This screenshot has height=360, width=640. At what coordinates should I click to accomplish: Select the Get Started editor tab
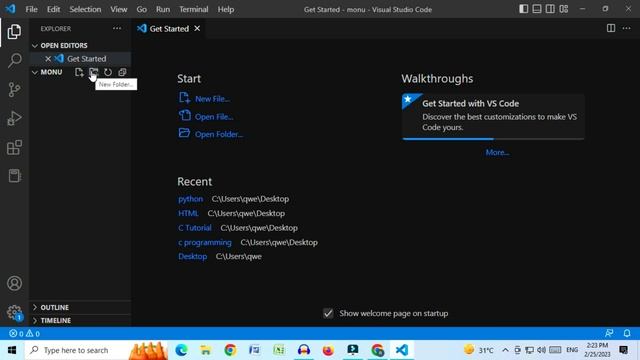[x=169, y=29]
